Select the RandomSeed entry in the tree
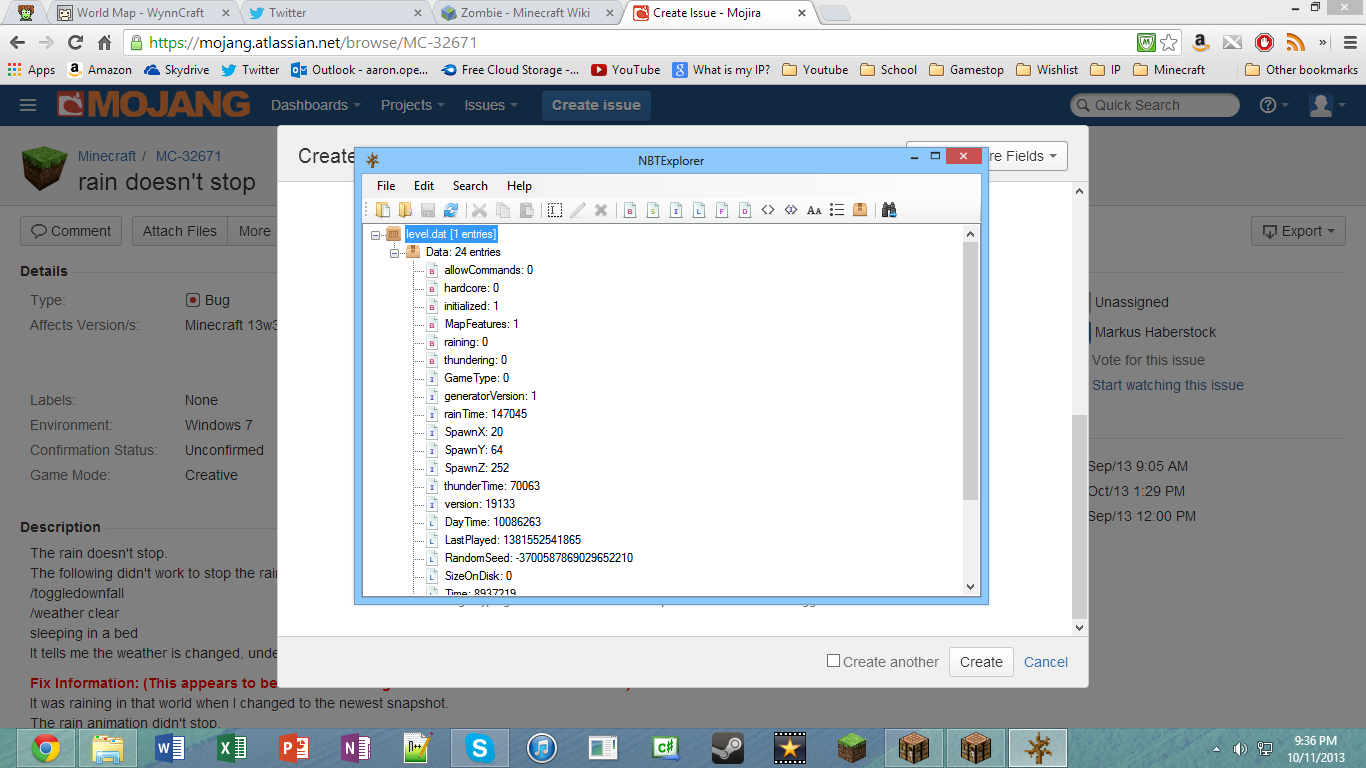This screenshot has width=1366, height=768. [539, 558]
